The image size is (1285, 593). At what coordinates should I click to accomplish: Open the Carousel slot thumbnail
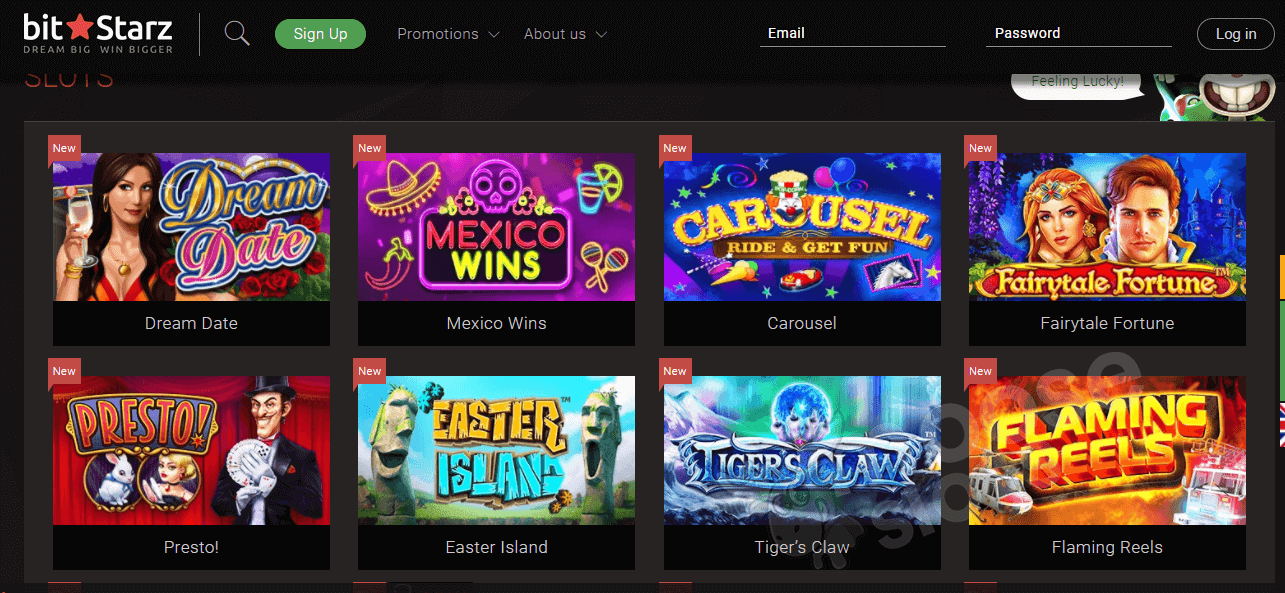[x=802, y=227]
